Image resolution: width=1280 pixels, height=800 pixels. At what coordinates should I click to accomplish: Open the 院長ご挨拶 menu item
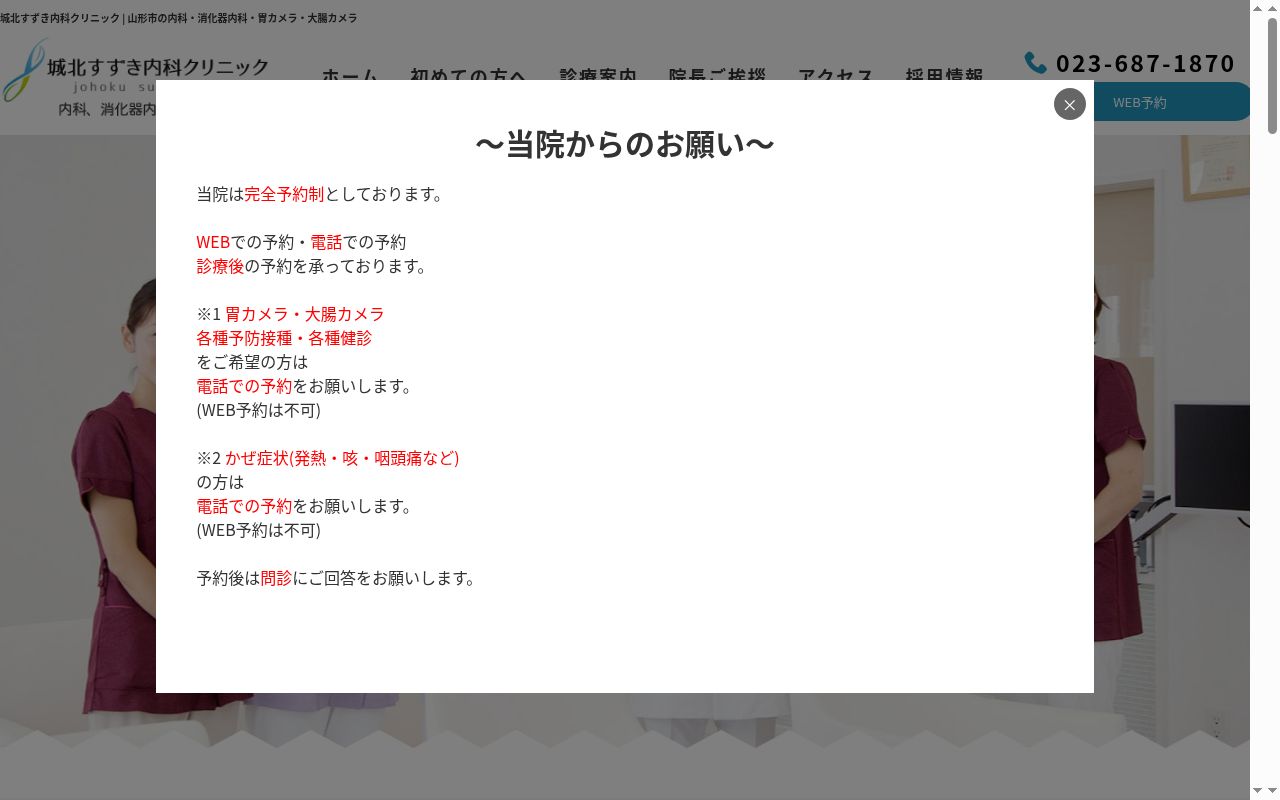pos(717,74)
